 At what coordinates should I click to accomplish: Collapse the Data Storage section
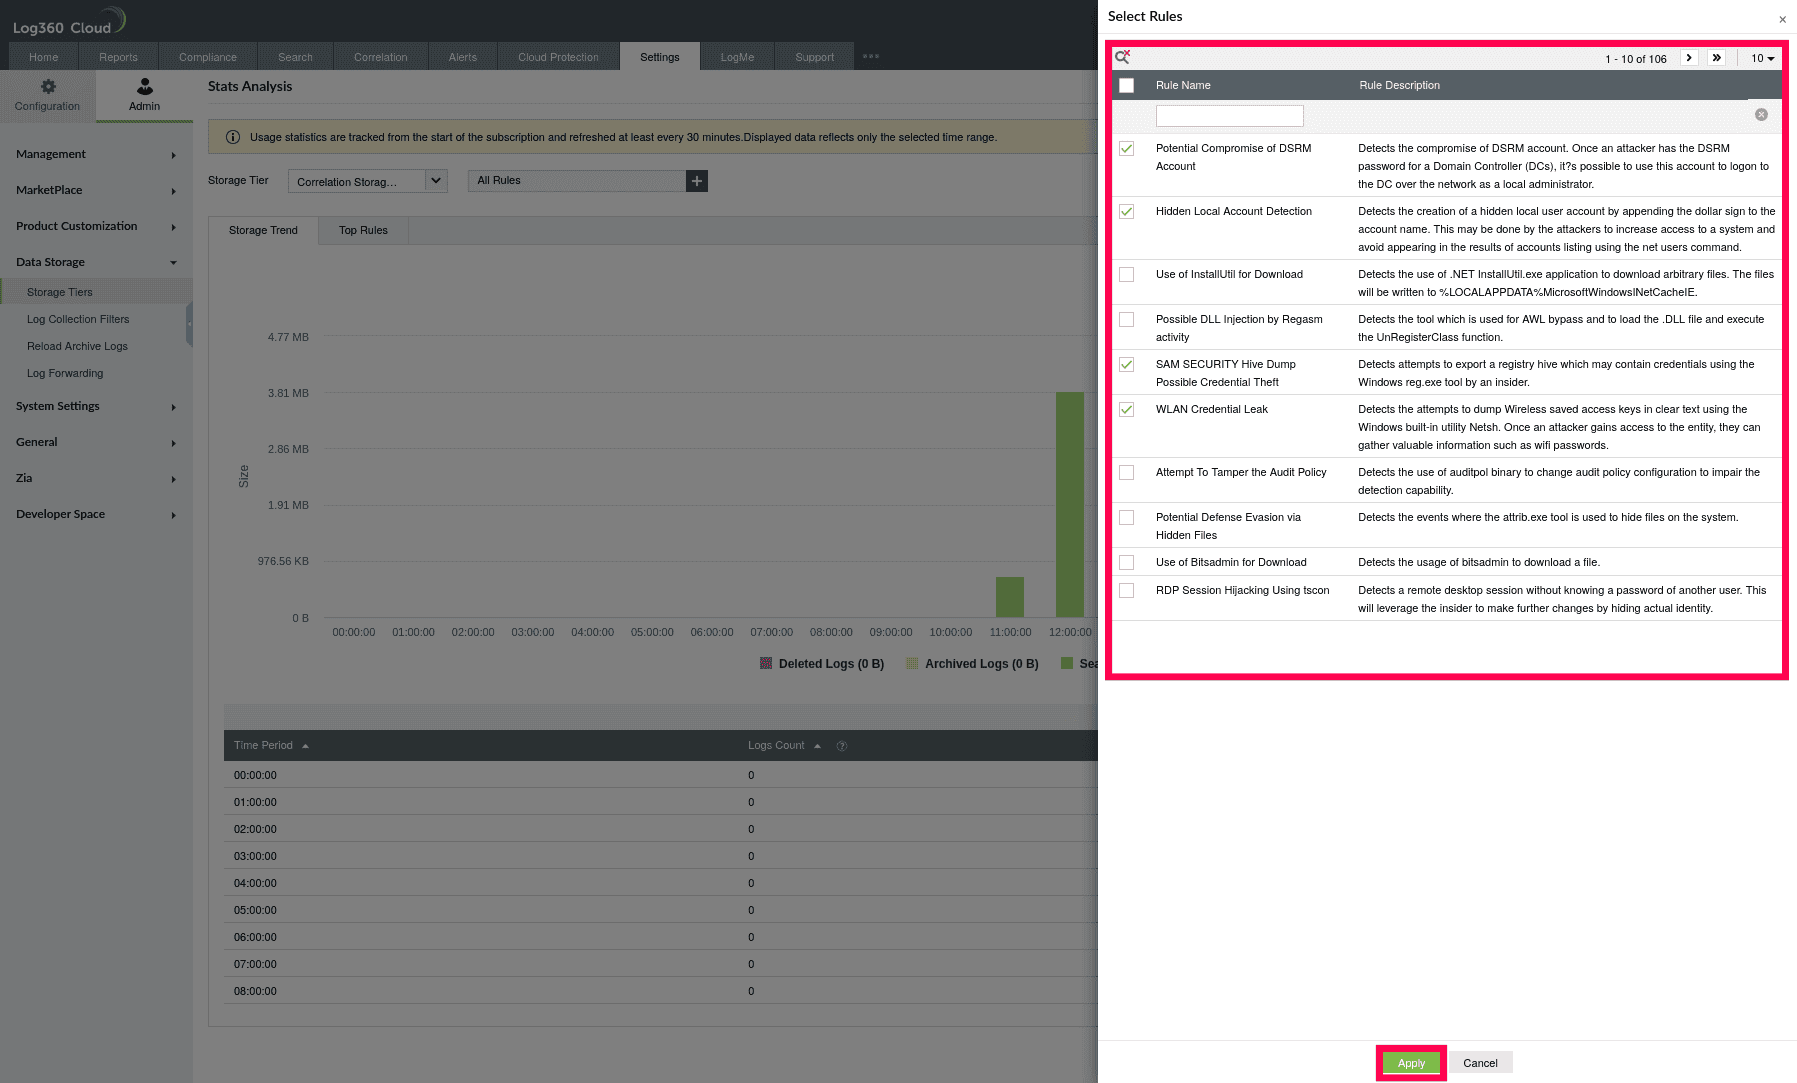point(96,263)
